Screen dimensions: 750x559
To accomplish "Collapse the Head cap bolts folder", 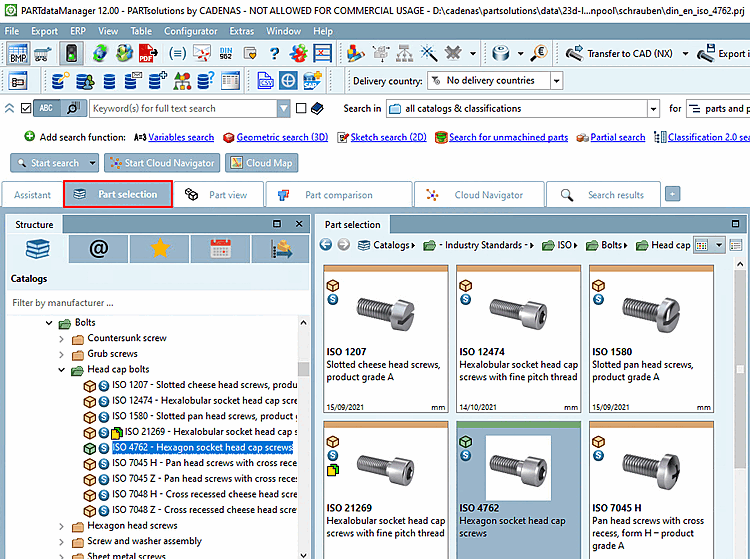I will click(62, 370).
